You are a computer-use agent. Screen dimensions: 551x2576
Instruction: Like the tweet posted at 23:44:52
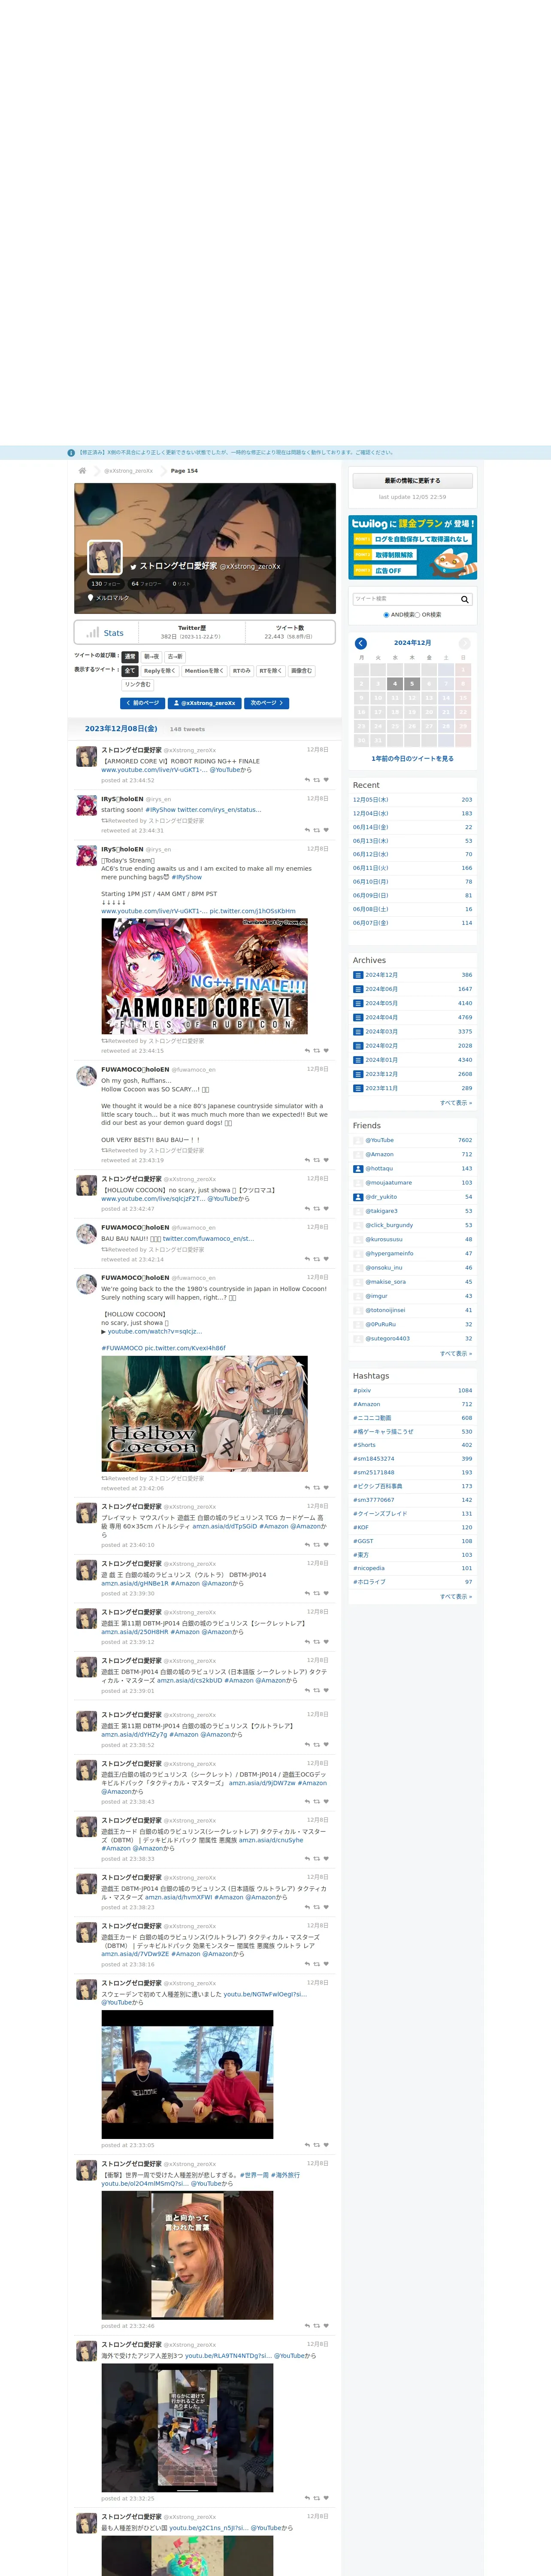[326, 780]
